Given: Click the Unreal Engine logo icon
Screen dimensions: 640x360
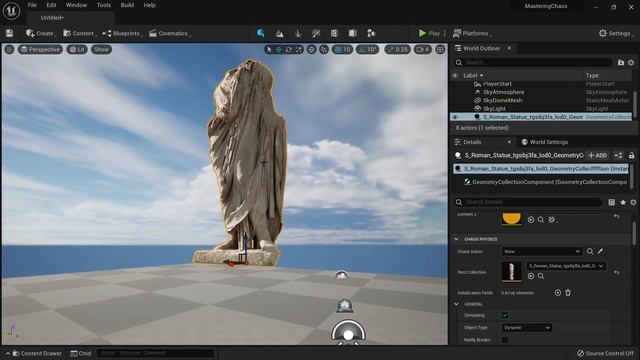Looking at the screenshot, I should (x=11, y=11).
